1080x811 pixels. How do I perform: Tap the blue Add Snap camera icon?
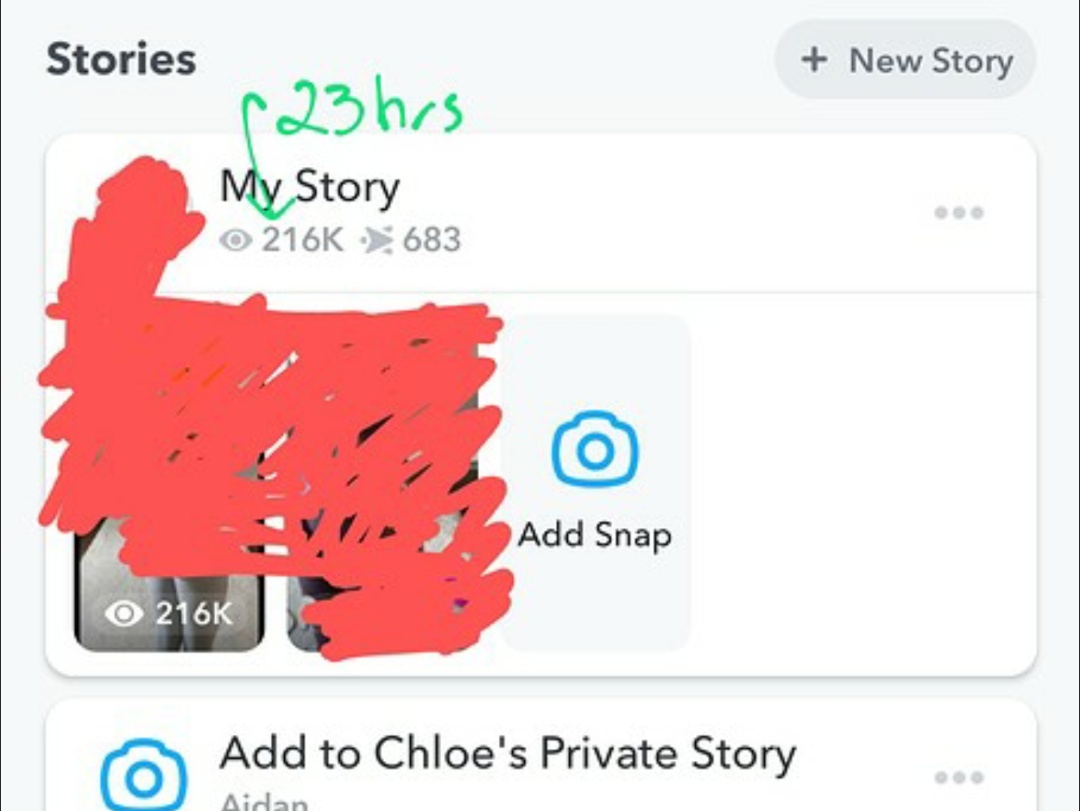click(x=595, y=449)
